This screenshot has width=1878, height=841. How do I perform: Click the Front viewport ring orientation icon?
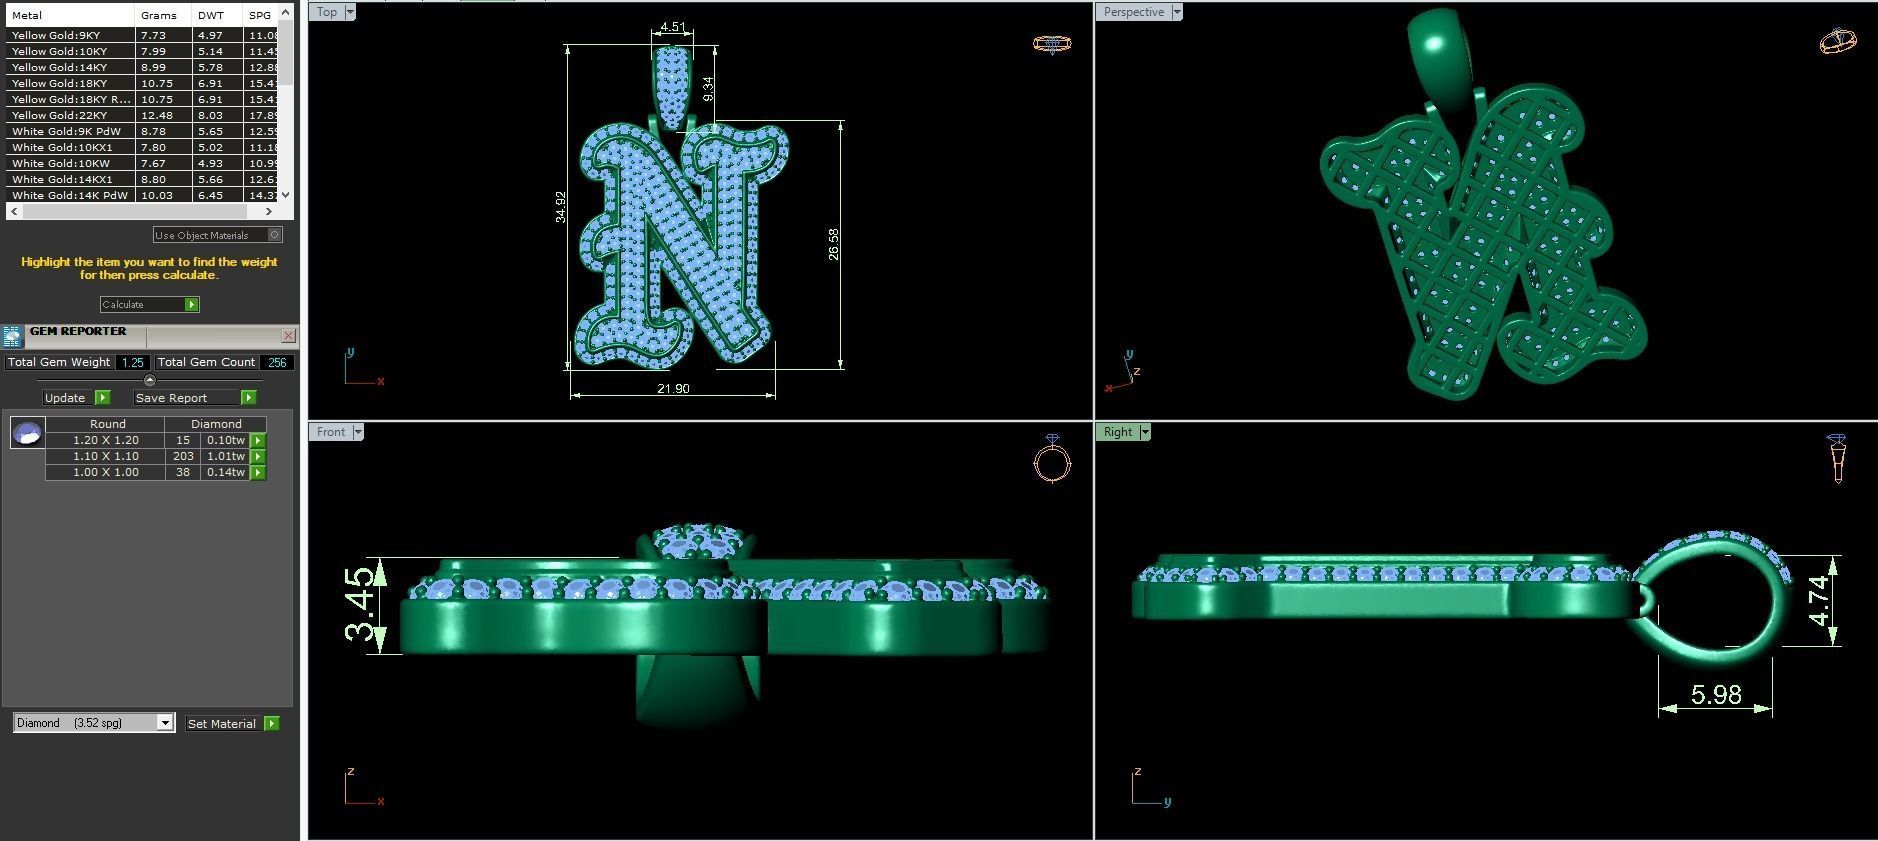tap(1052, 459)
